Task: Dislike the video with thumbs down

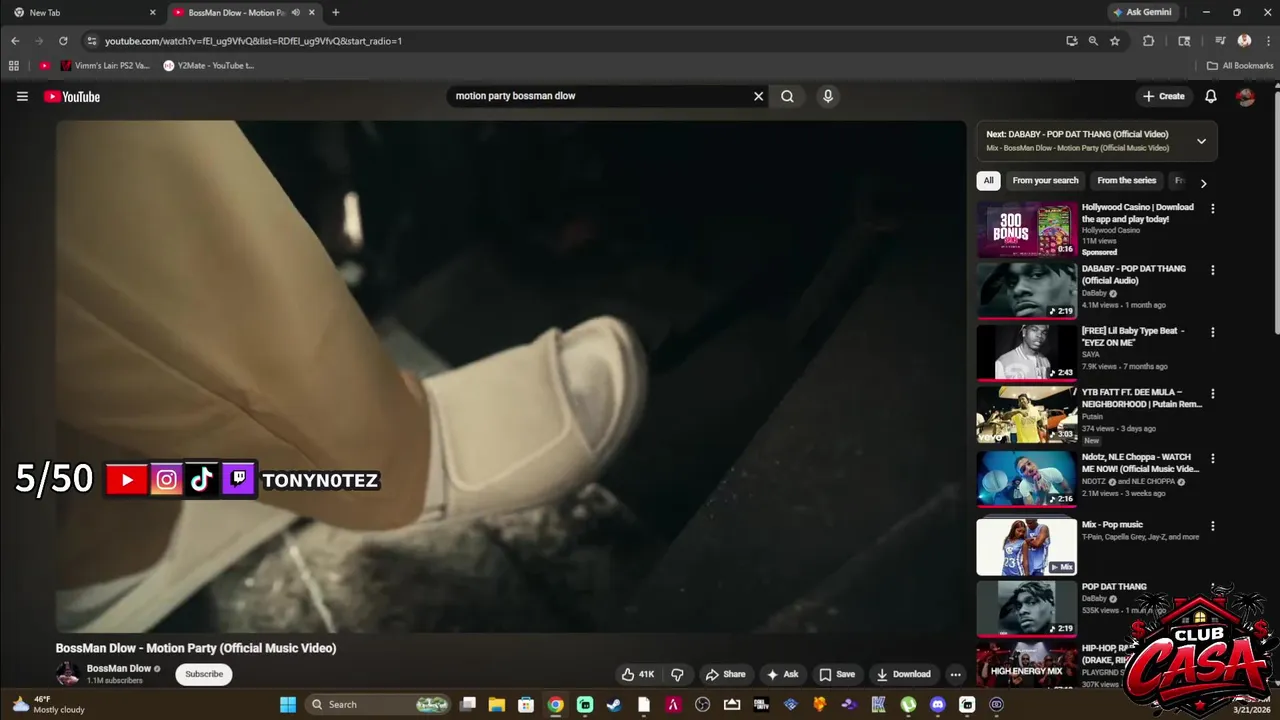Action: coord(677,674)
